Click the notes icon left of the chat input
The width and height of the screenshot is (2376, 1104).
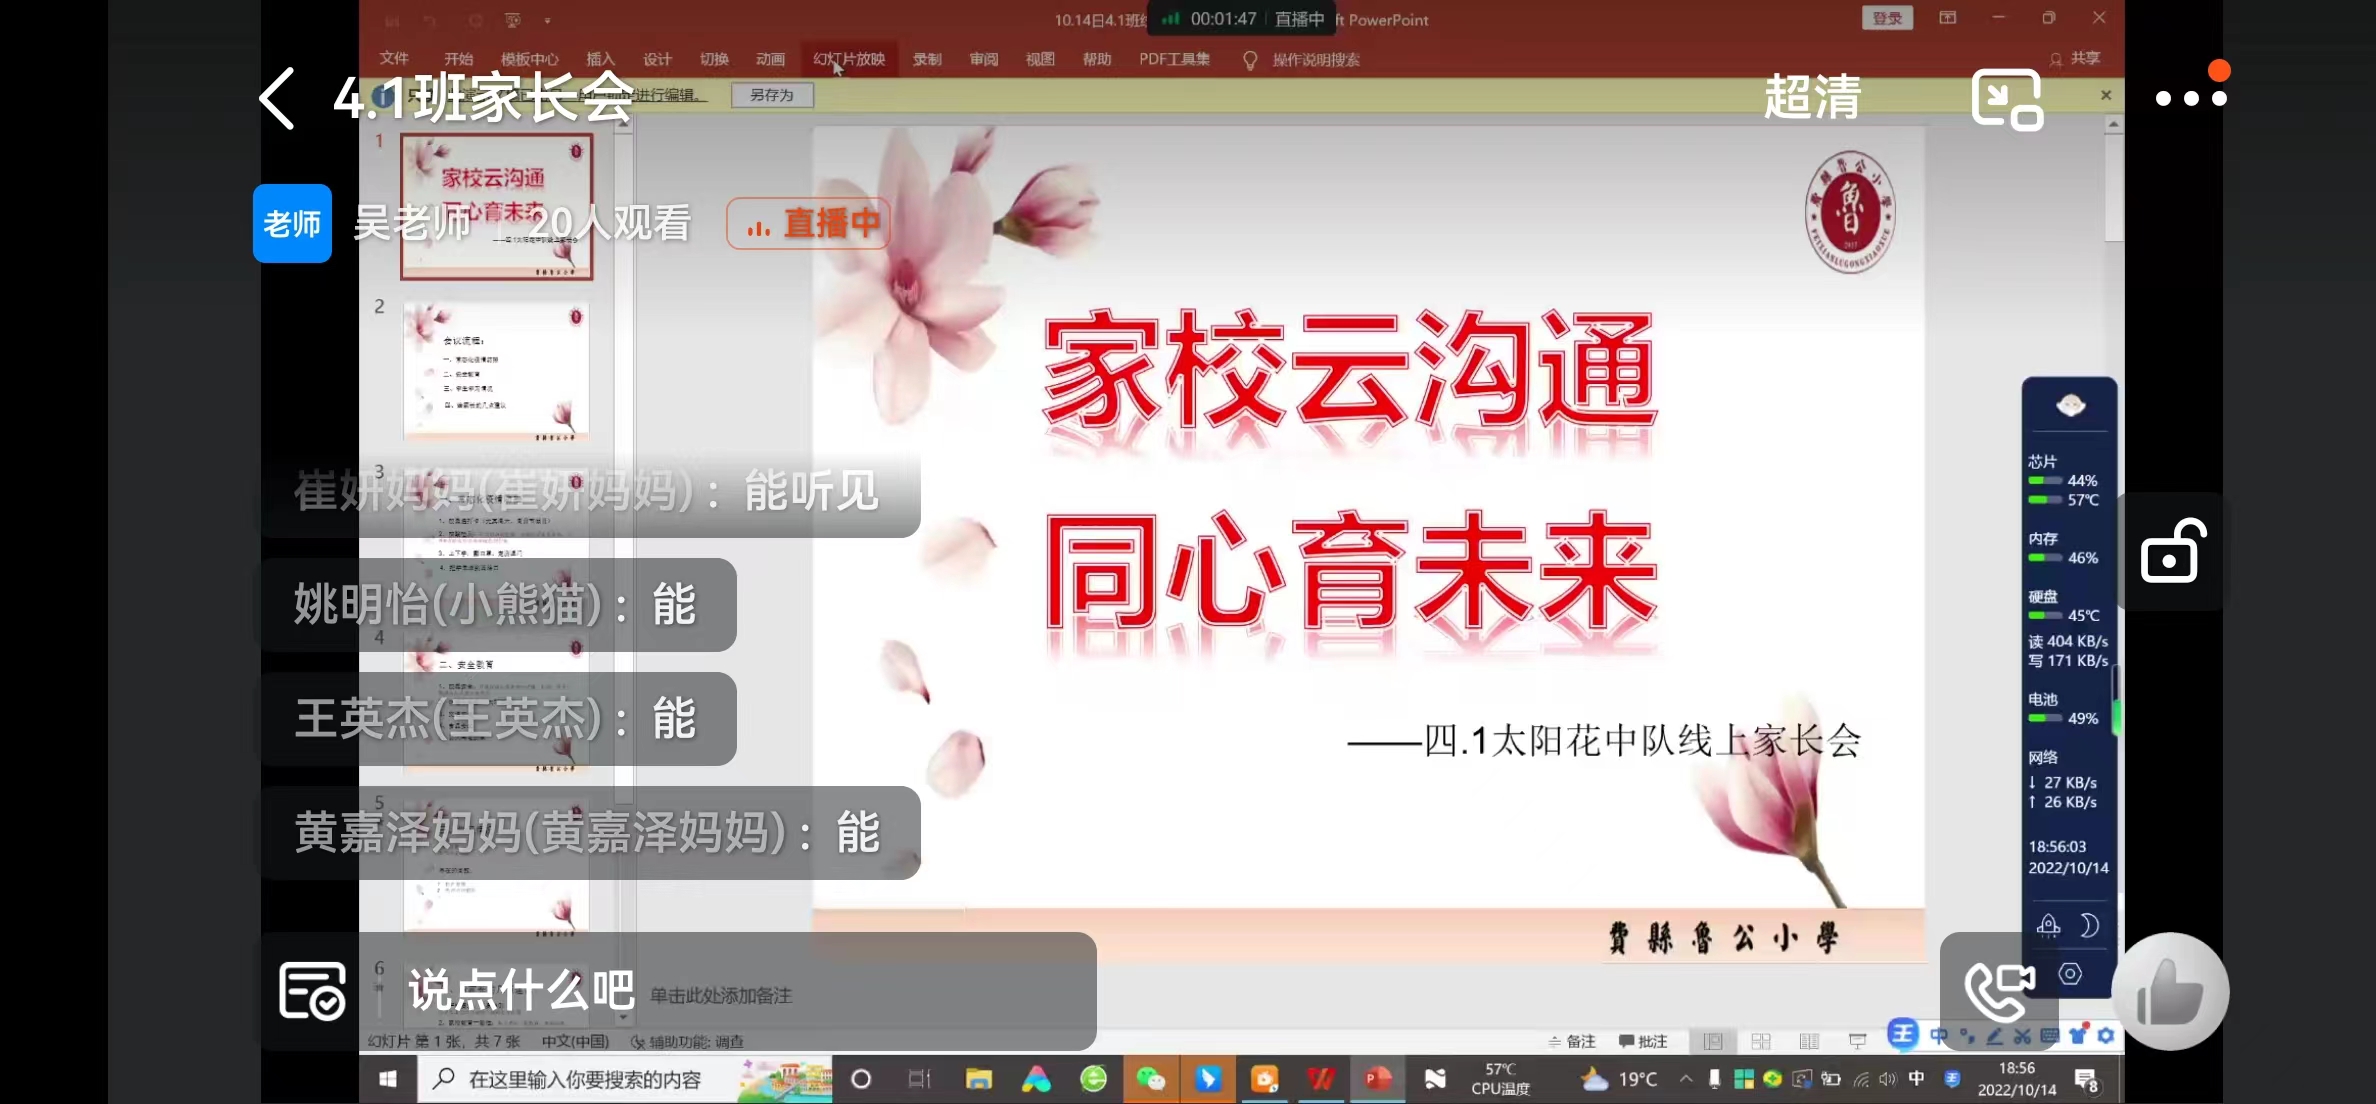[311, 991]
